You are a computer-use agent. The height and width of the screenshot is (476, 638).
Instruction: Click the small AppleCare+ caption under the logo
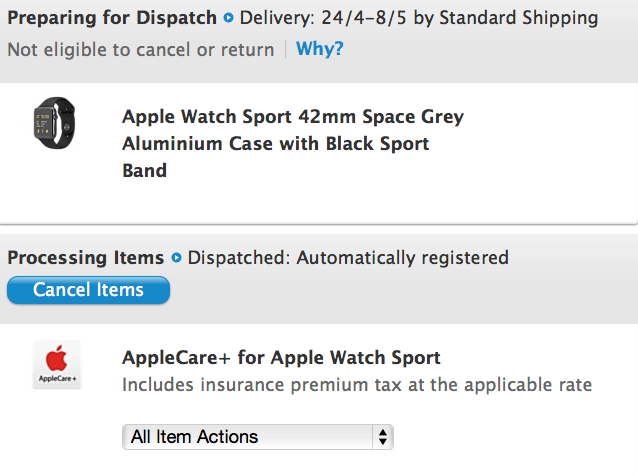click(x=57, y=379)
